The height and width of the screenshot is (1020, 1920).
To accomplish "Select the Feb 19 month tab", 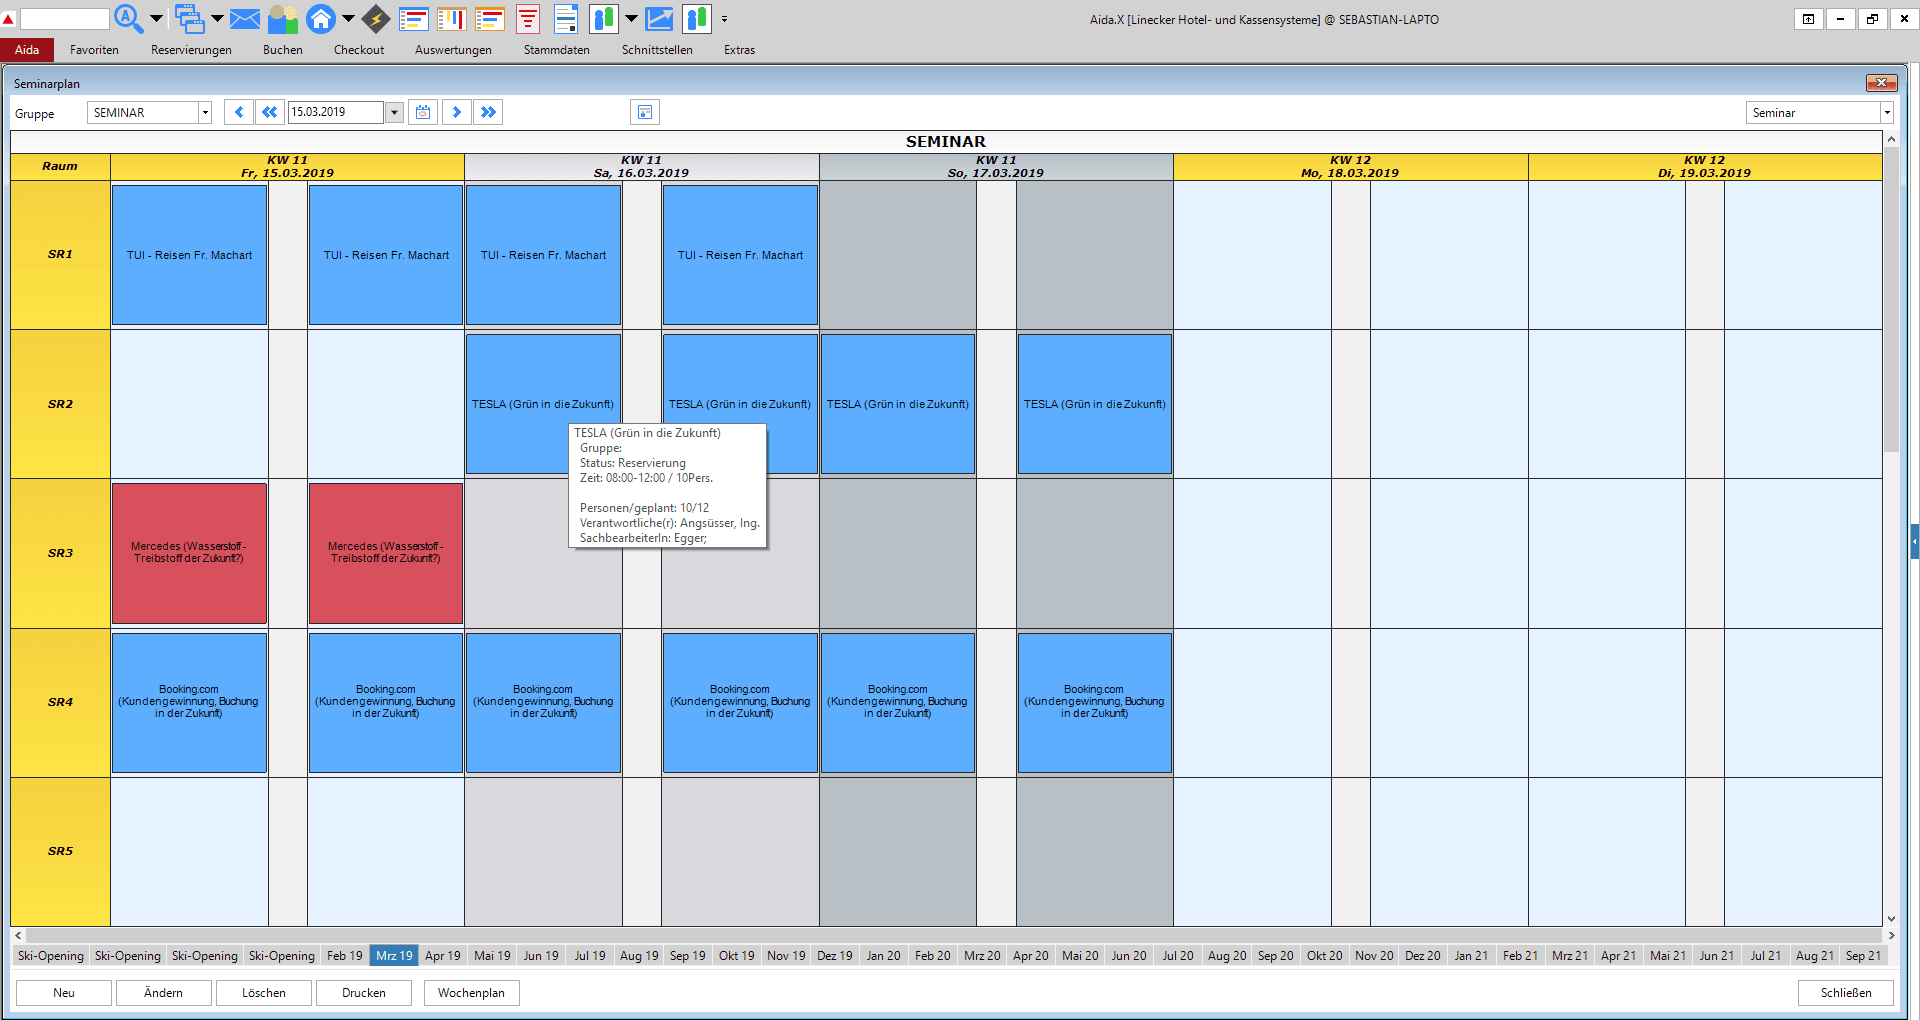I will [x=345, y=955].
